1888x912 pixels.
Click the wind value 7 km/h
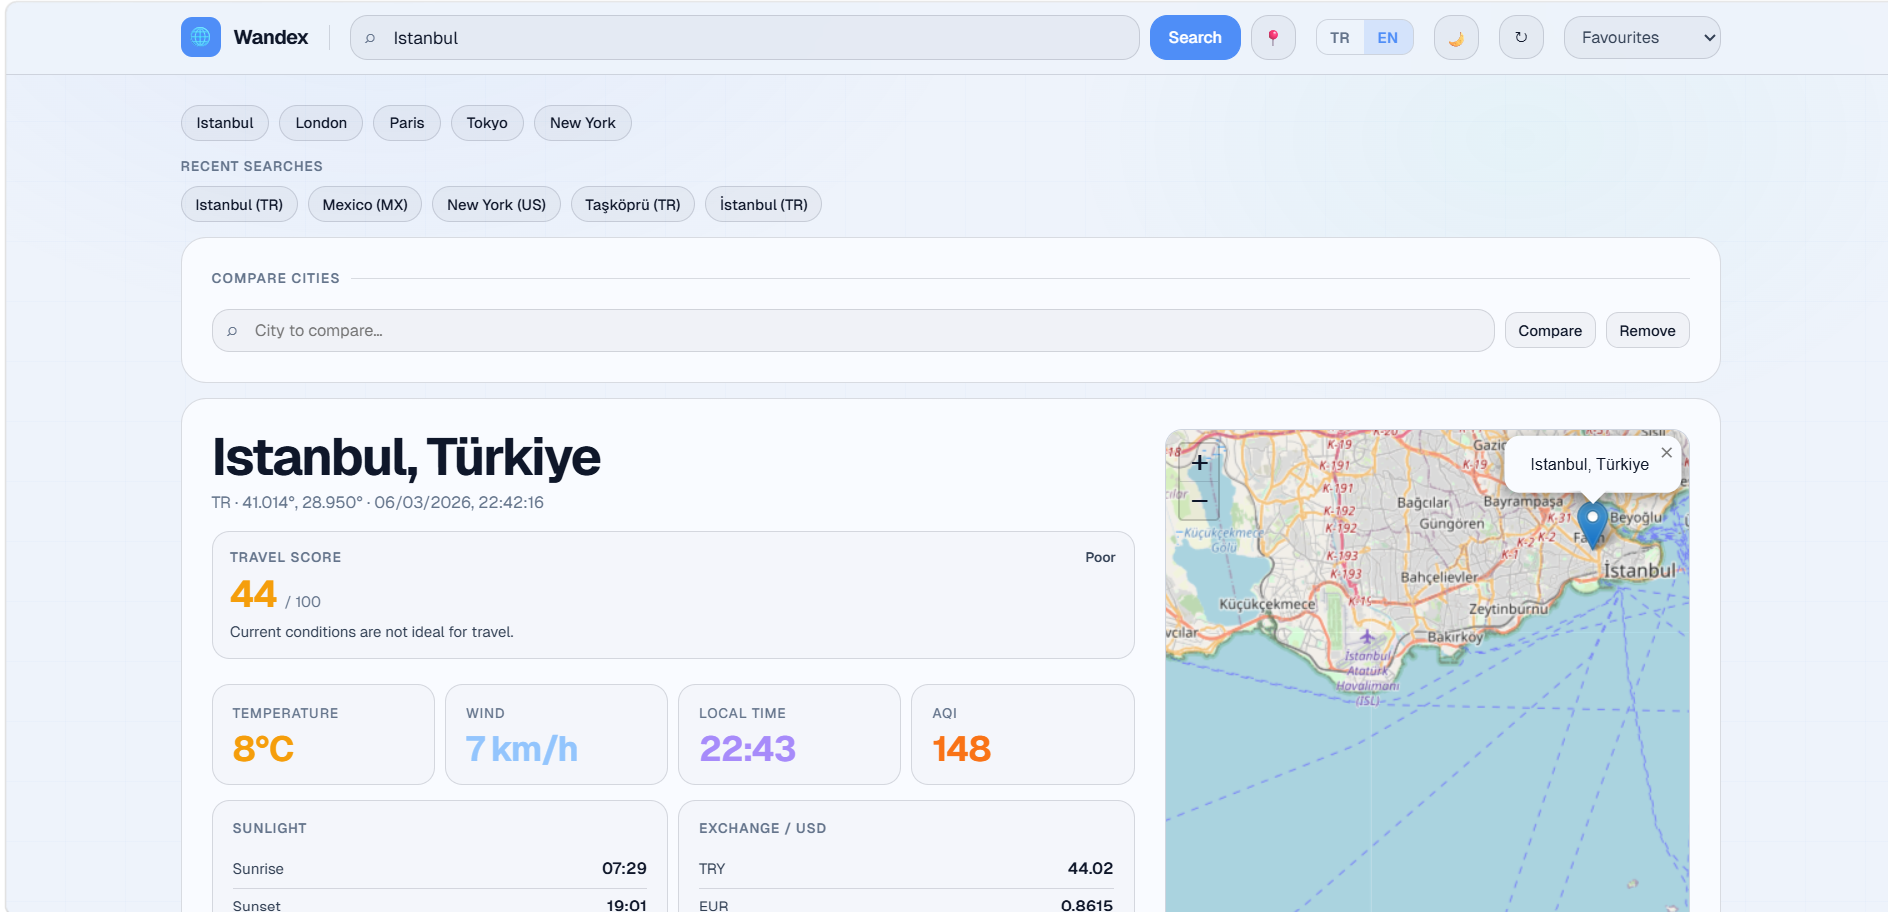tap(522, 749)
